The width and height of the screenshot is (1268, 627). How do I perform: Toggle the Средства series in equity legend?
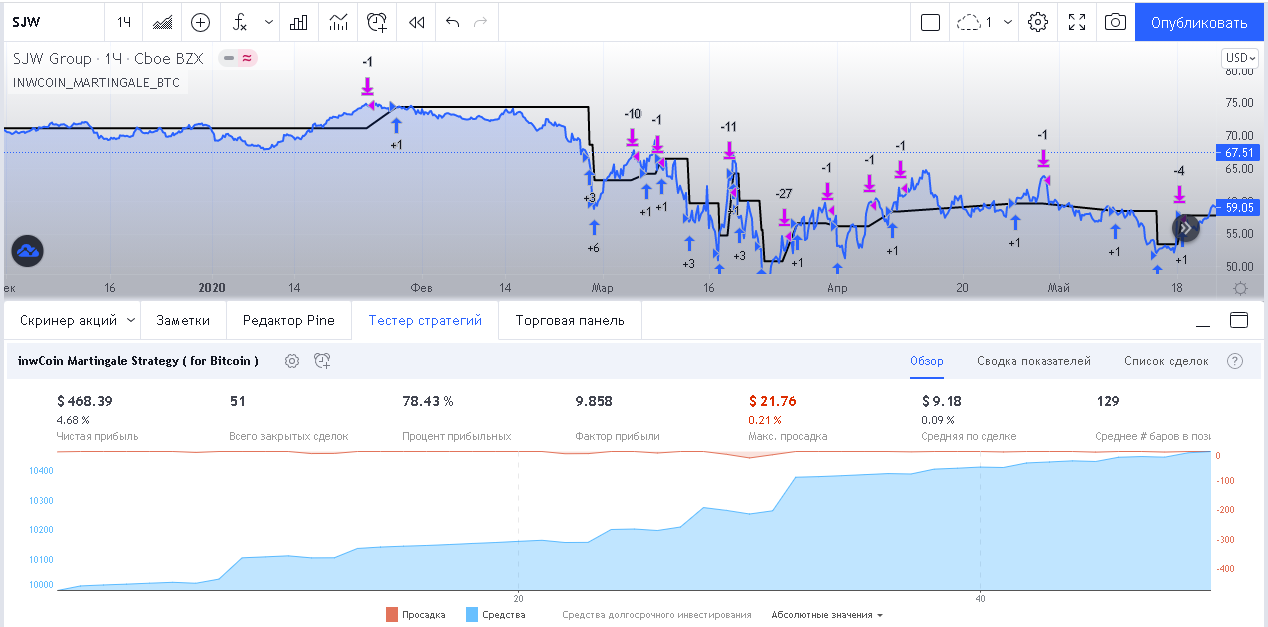495,615
